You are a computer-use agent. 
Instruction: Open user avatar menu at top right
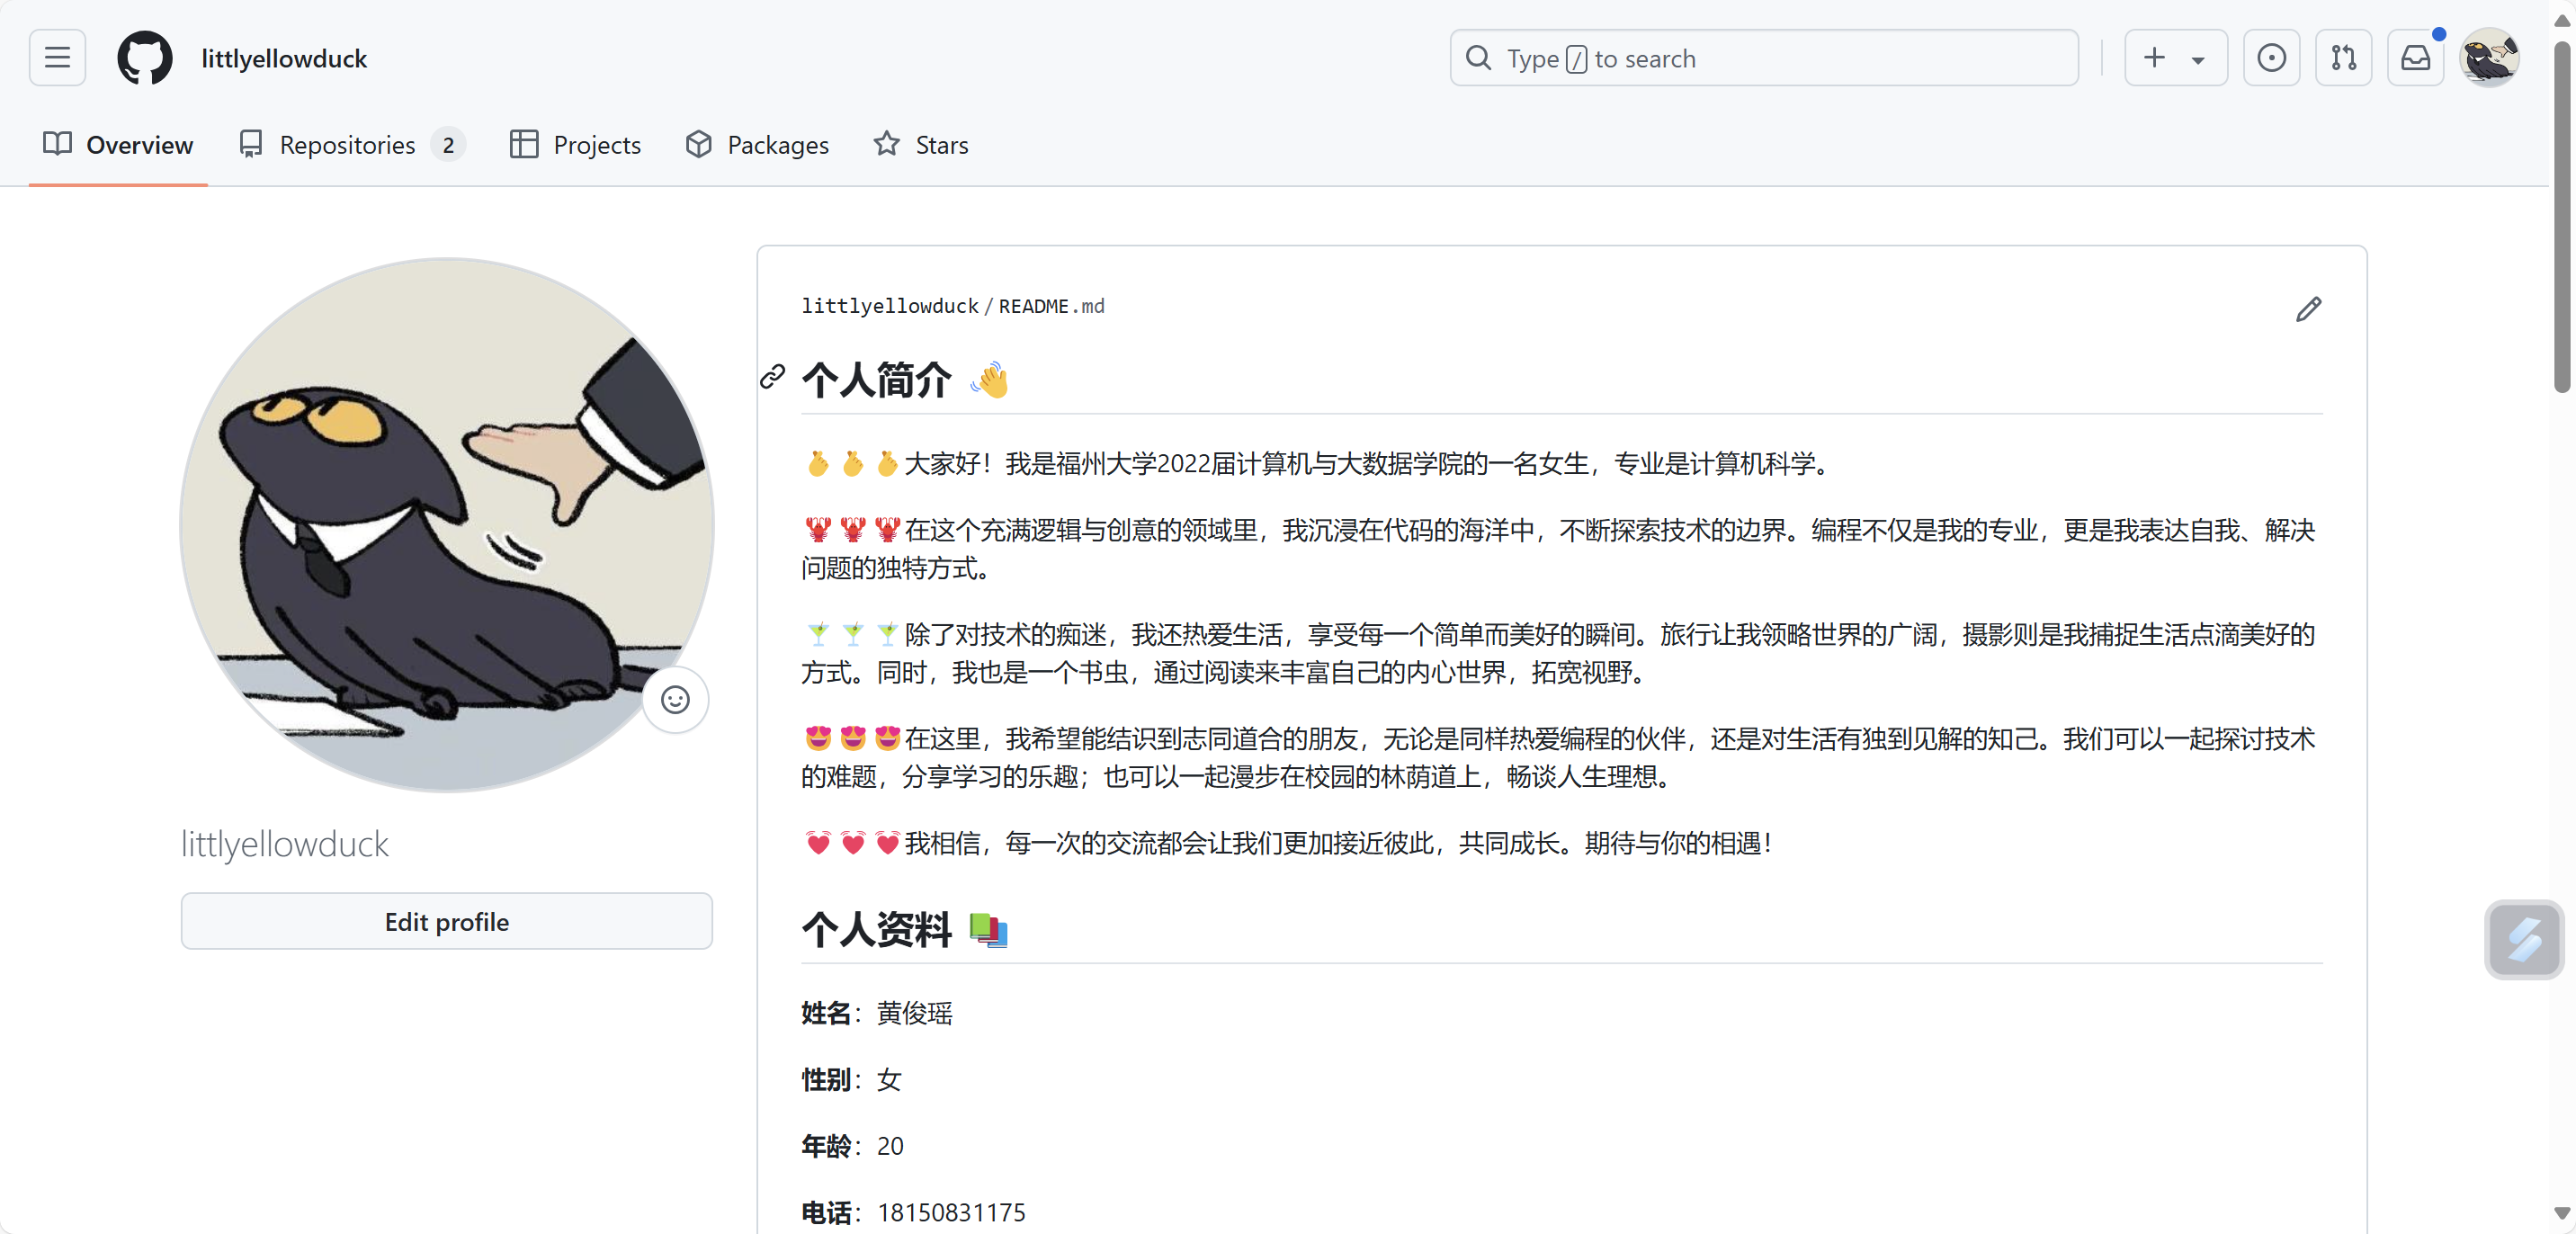(x=2489, y=58)
